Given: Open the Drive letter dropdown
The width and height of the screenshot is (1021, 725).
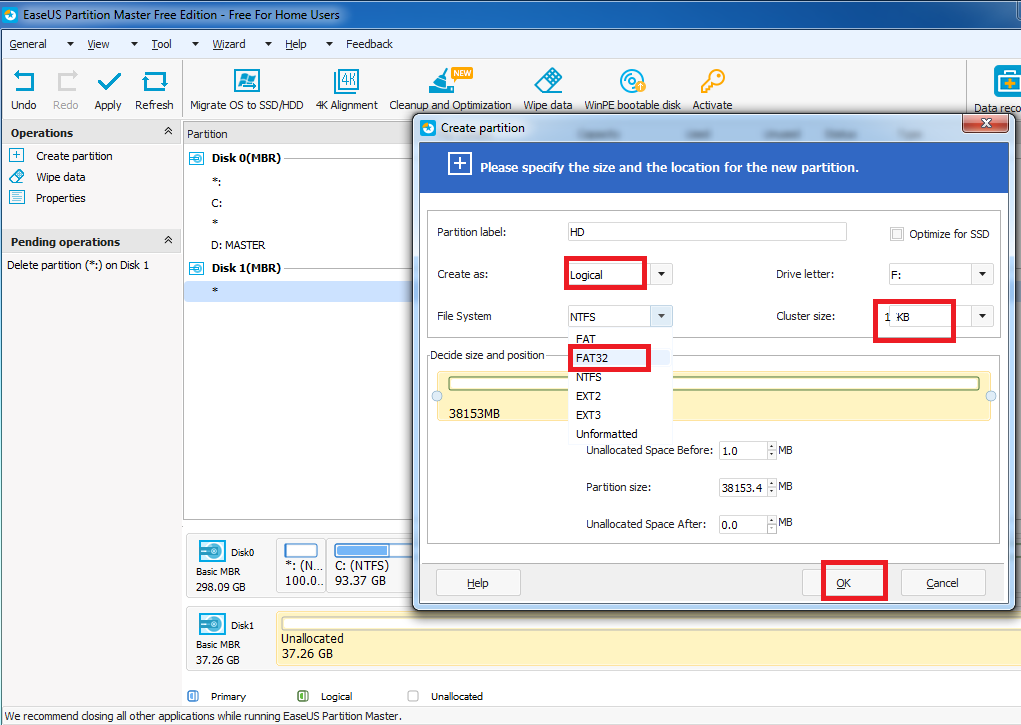Looking at the screenshot, I should (982, 274).
